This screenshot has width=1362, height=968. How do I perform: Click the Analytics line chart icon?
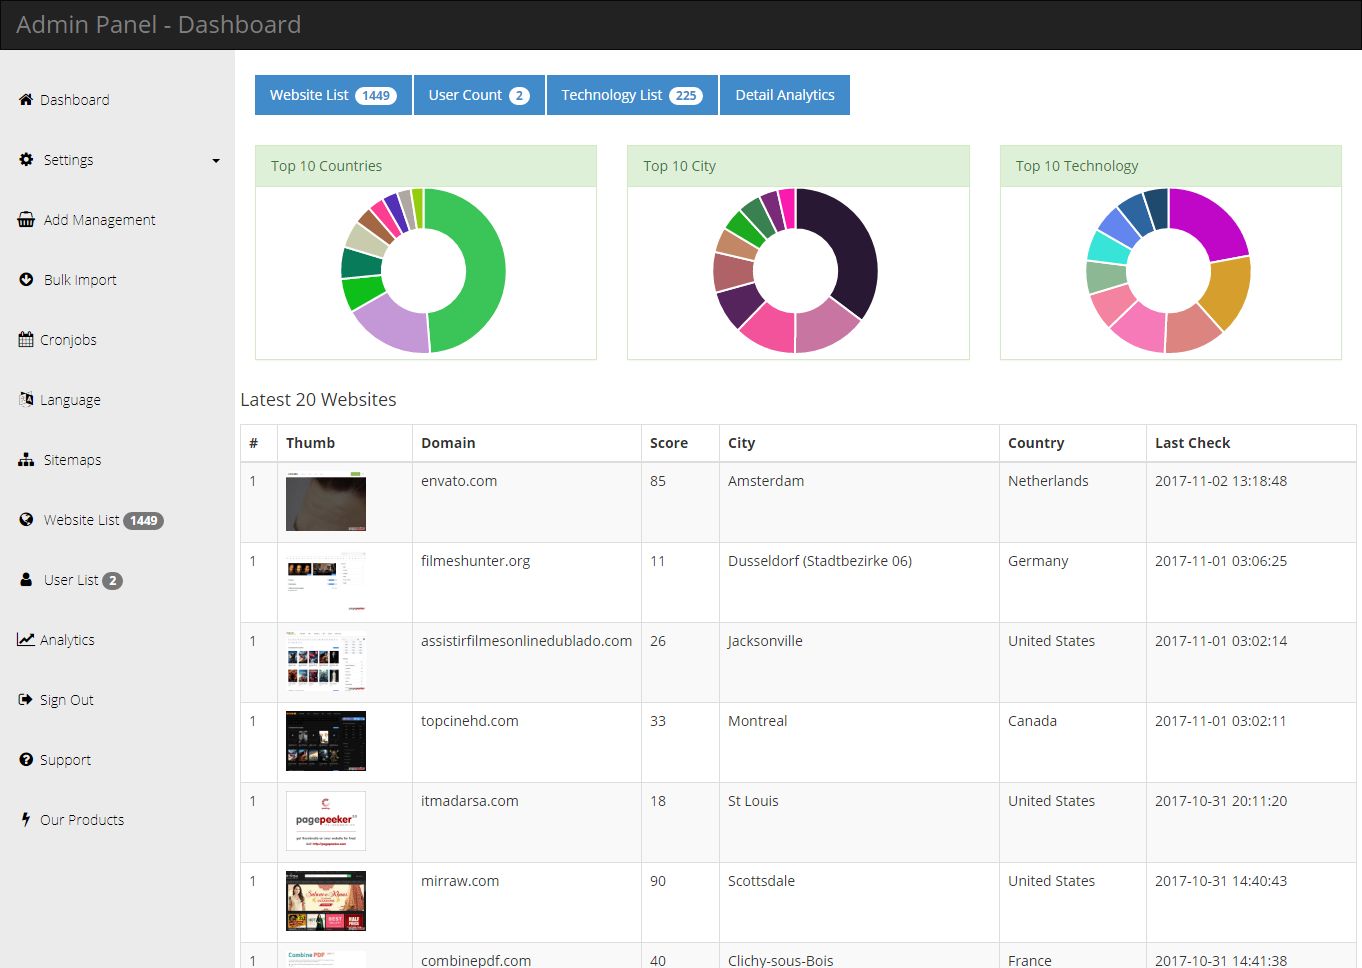point(26,640)
